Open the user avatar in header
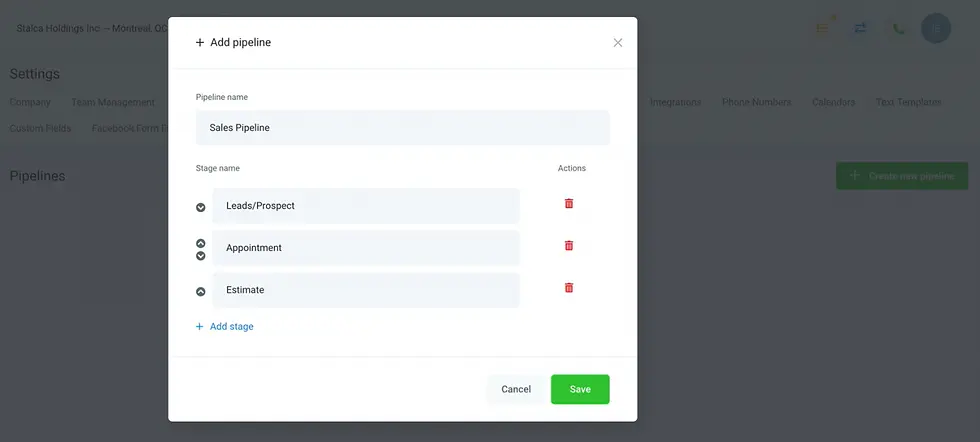Viewport: 980px width, 442px height. coord(936,28)
